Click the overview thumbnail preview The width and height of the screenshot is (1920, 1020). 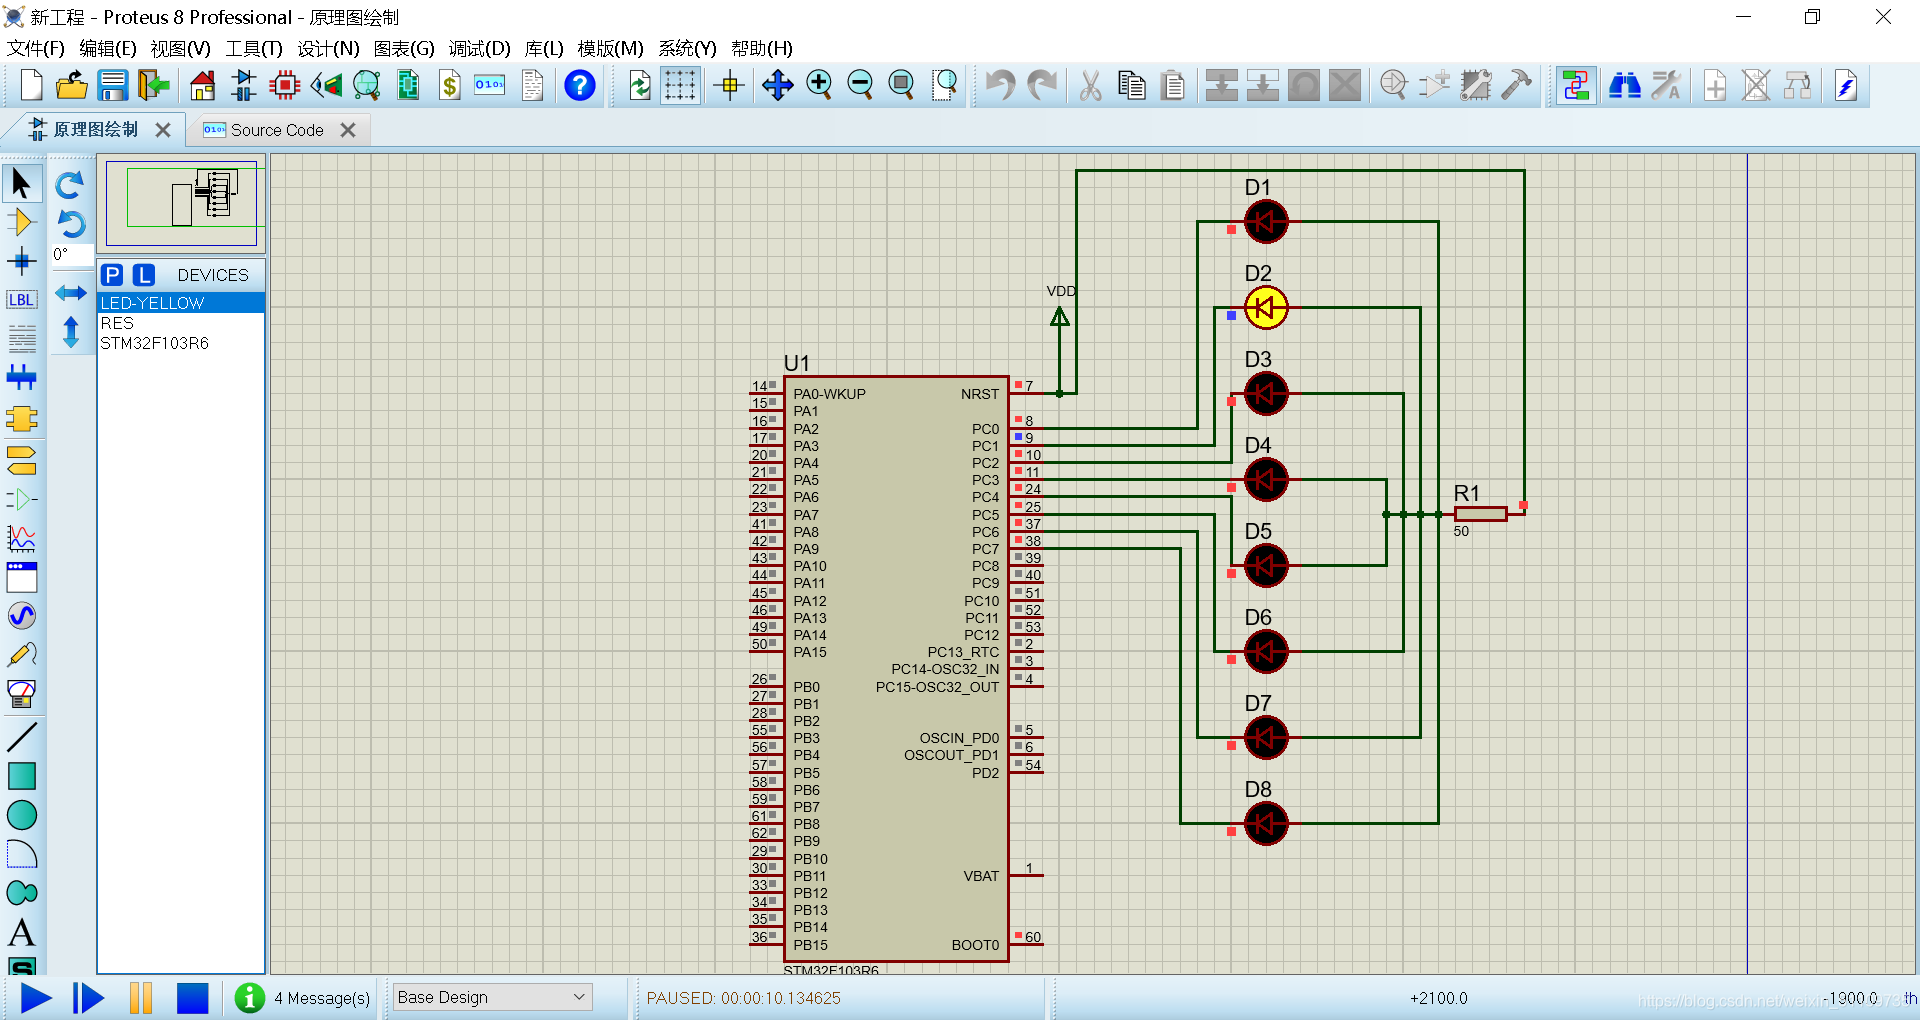click(x=182, y=203)
